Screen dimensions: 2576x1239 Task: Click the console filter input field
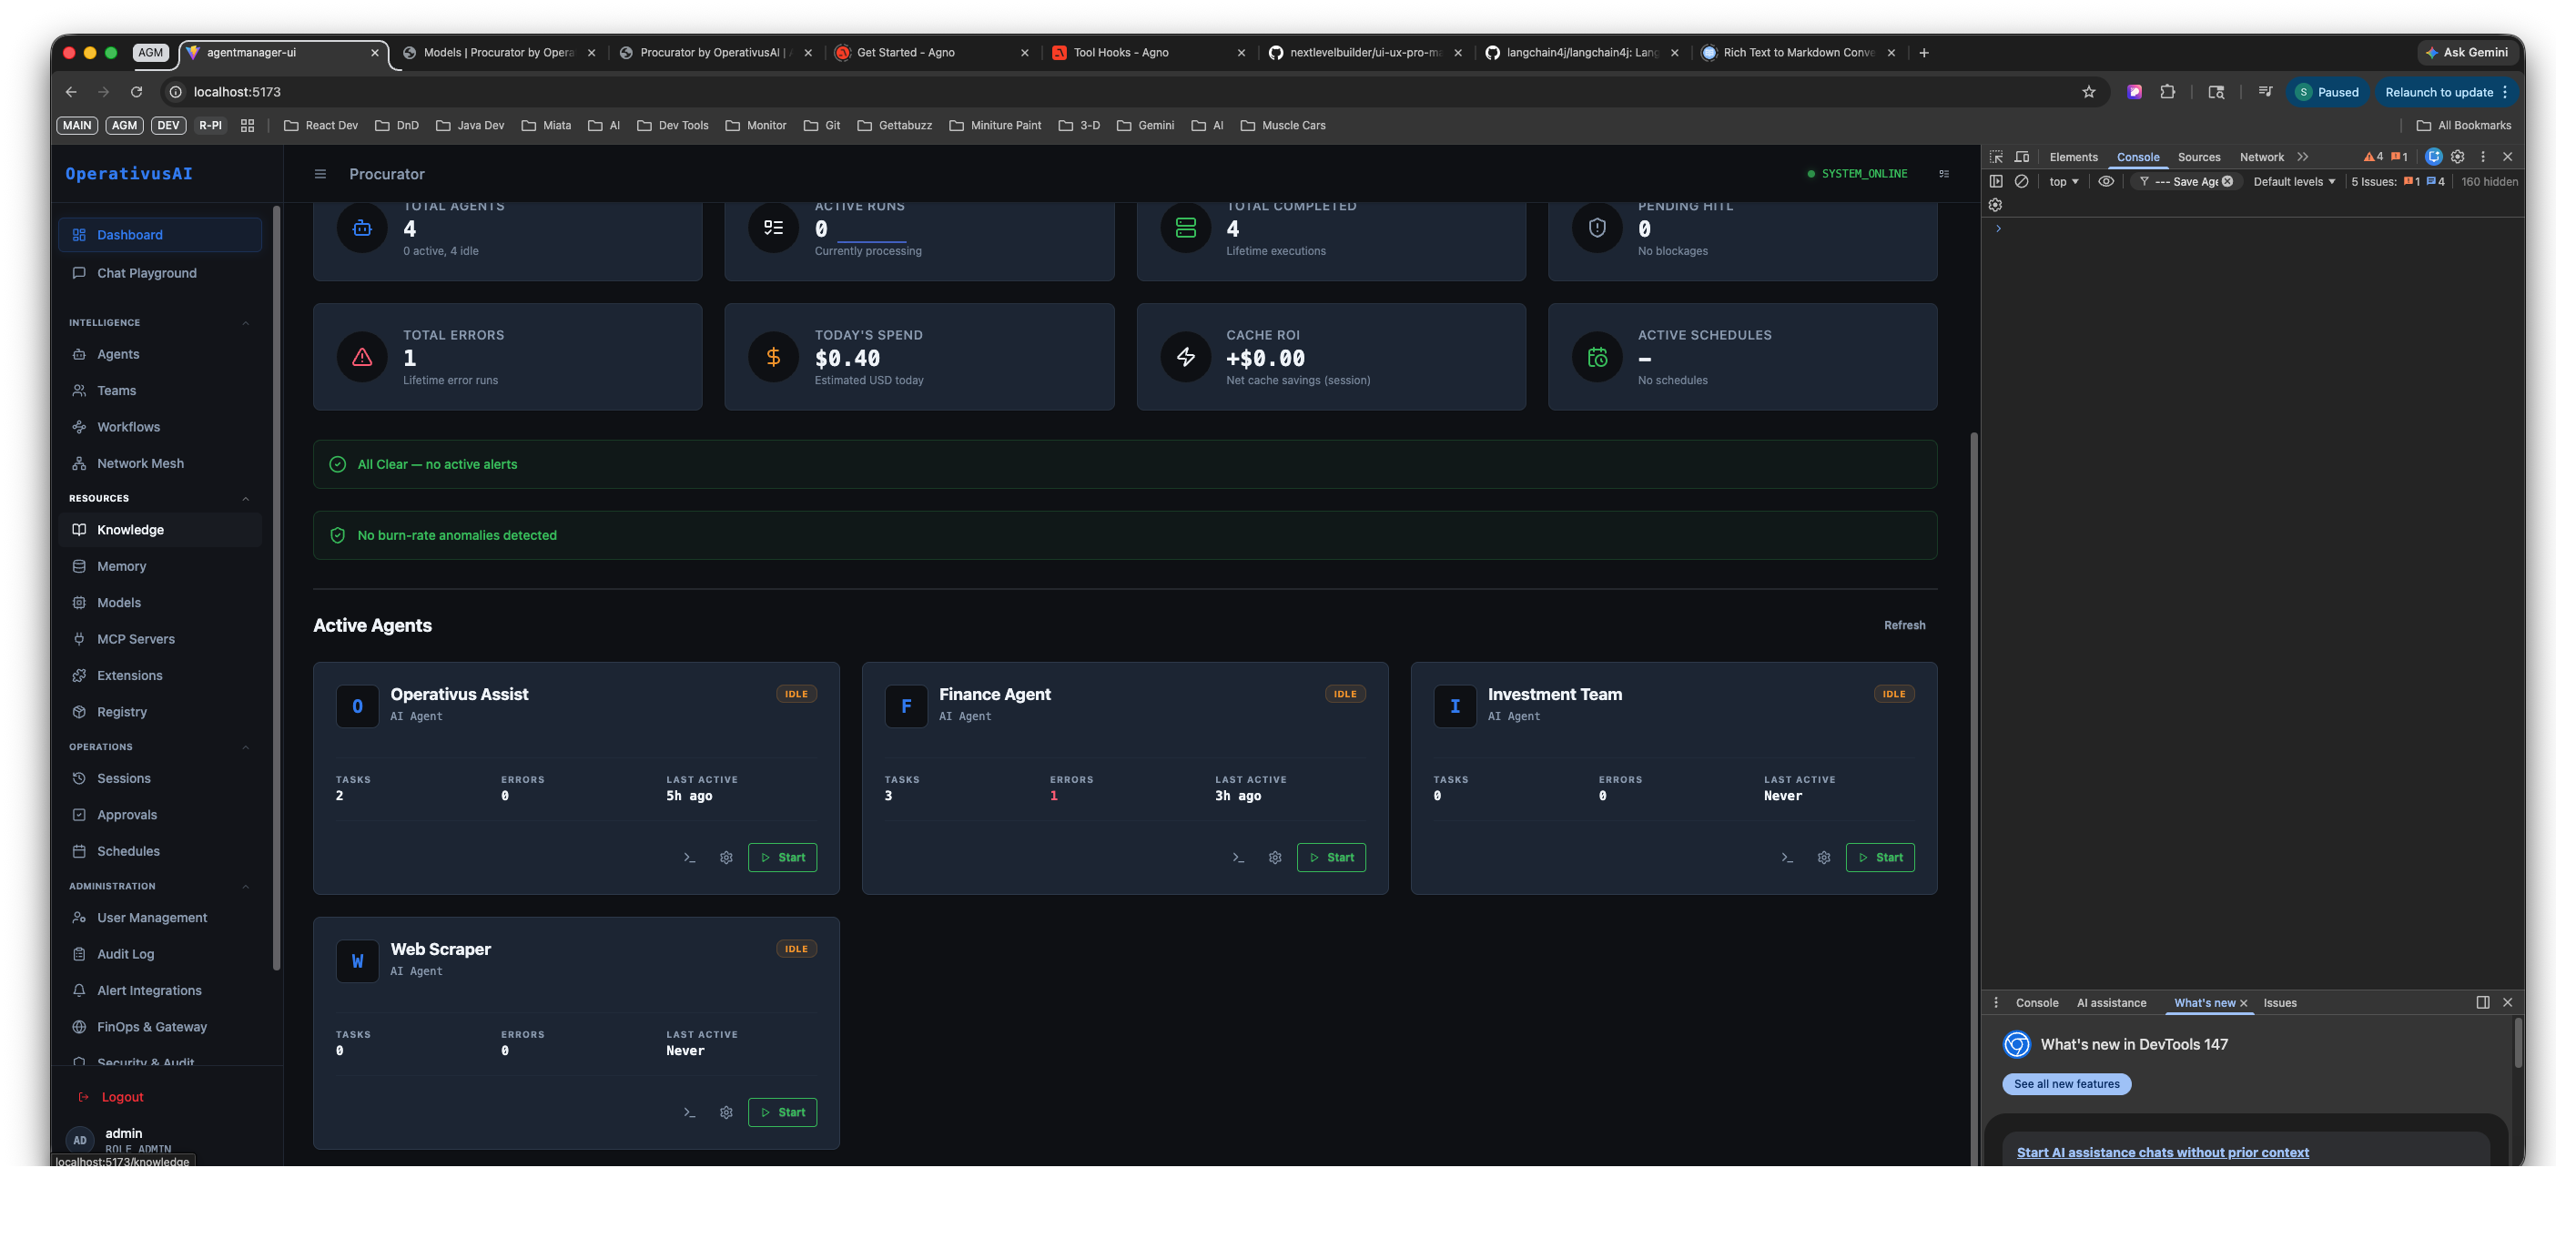click(x=2186, y=182)
